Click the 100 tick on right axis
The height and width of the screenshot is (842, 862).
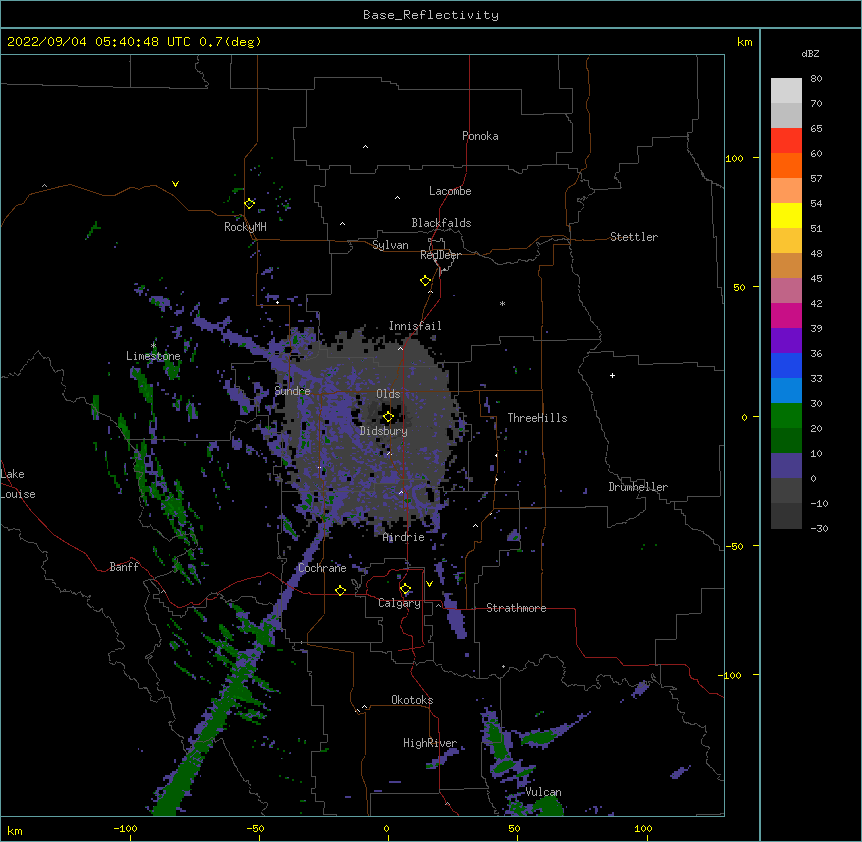click(x=734, y=159)
